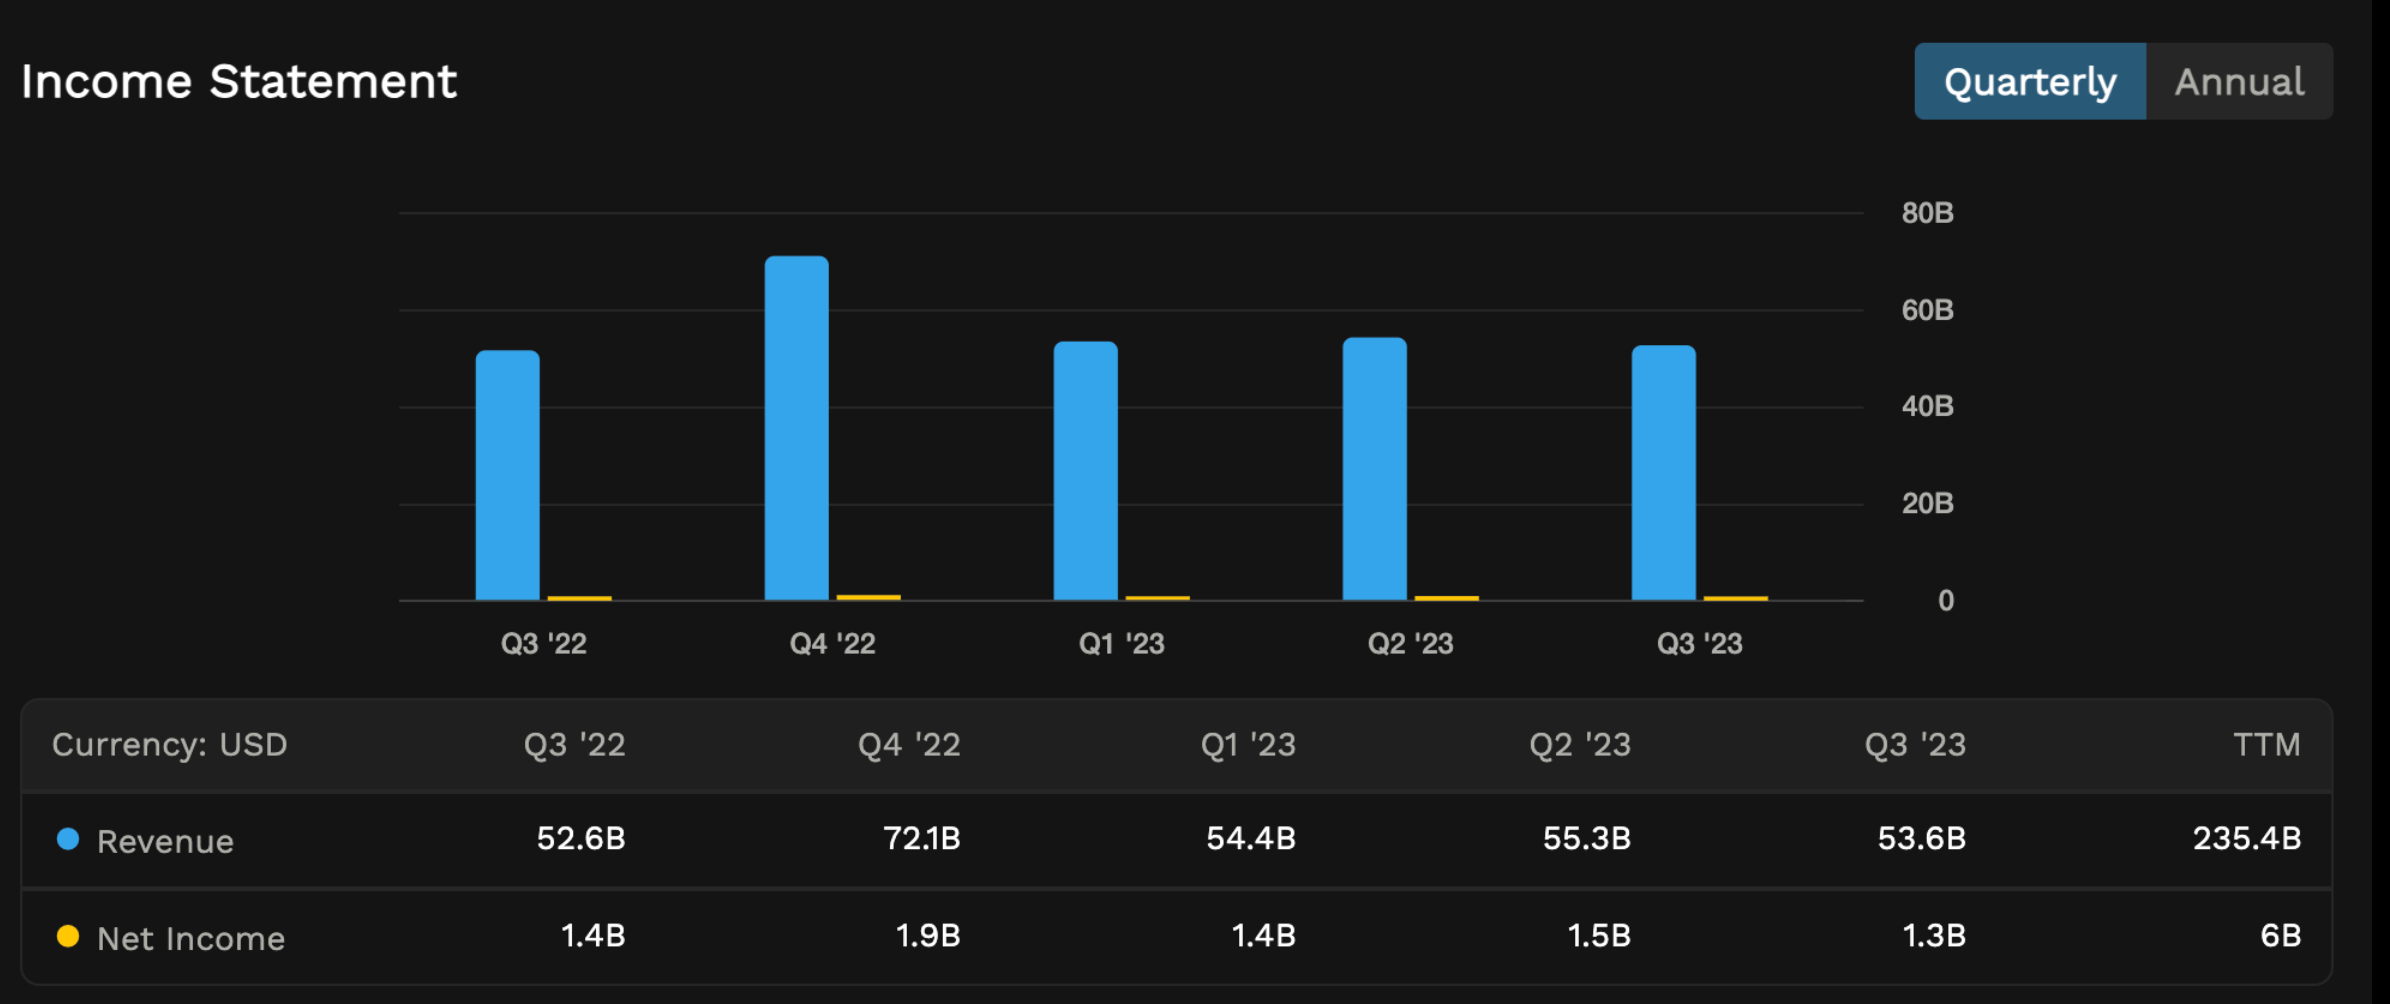Select the Quarterly tab

2029,80
